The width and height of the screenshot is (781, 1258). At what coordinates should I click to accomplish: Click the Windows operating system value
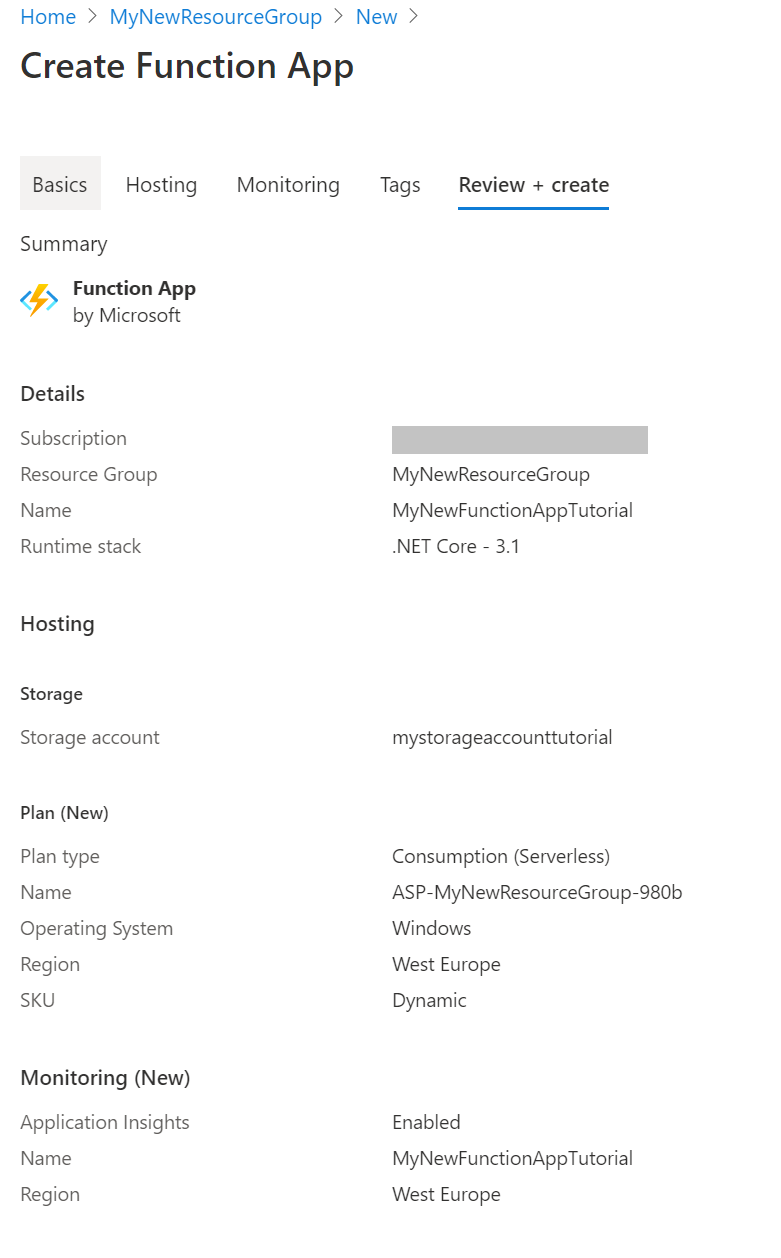click(431, 928)
